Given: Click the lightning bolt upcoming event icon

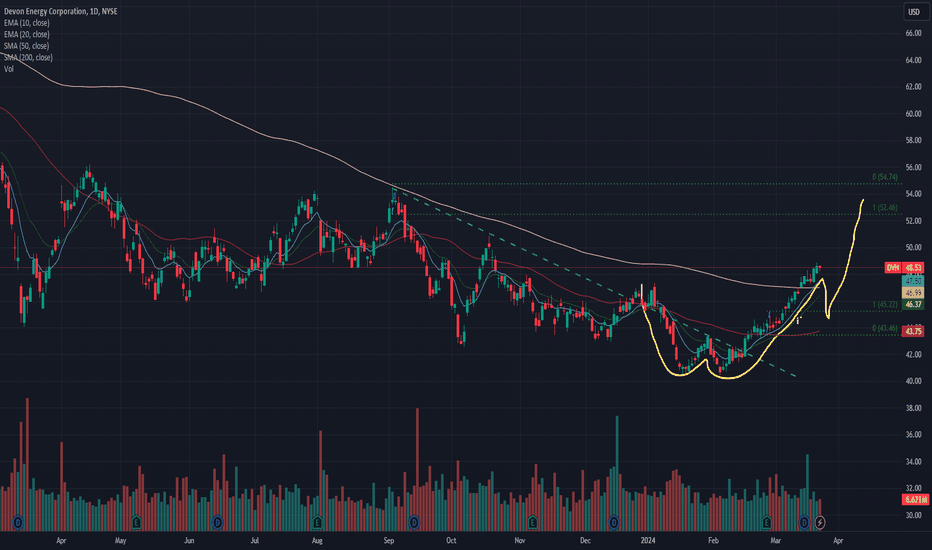Looking at the screenshot, I should pos(820,523).
